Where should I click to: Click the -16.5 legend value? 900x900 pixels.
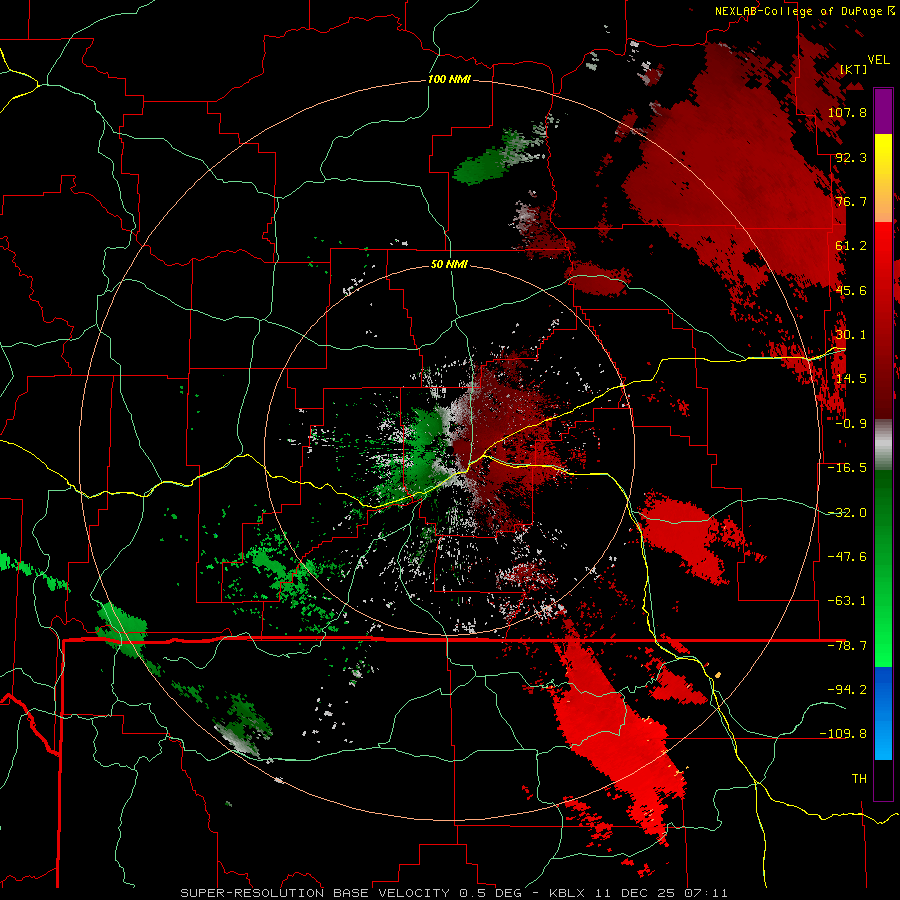click(847, 468)
